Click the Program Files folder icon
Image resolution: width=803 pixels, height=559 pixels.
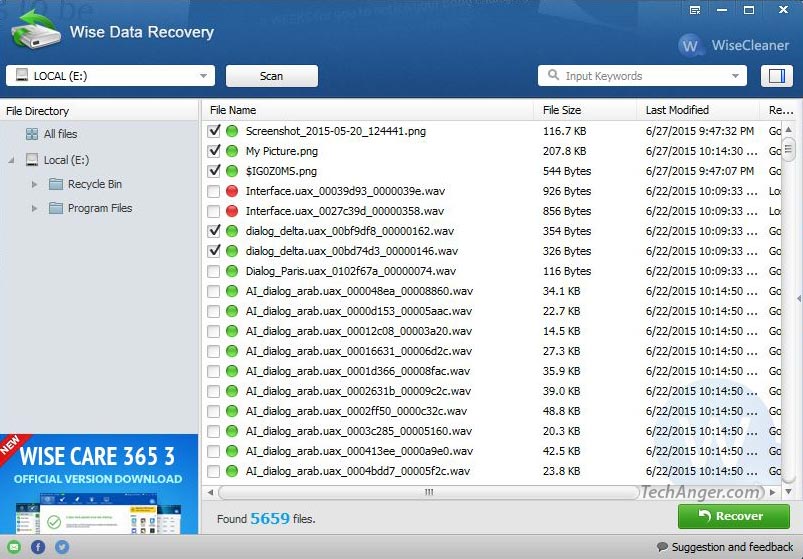pyautogui.click(x=56, y=208)
